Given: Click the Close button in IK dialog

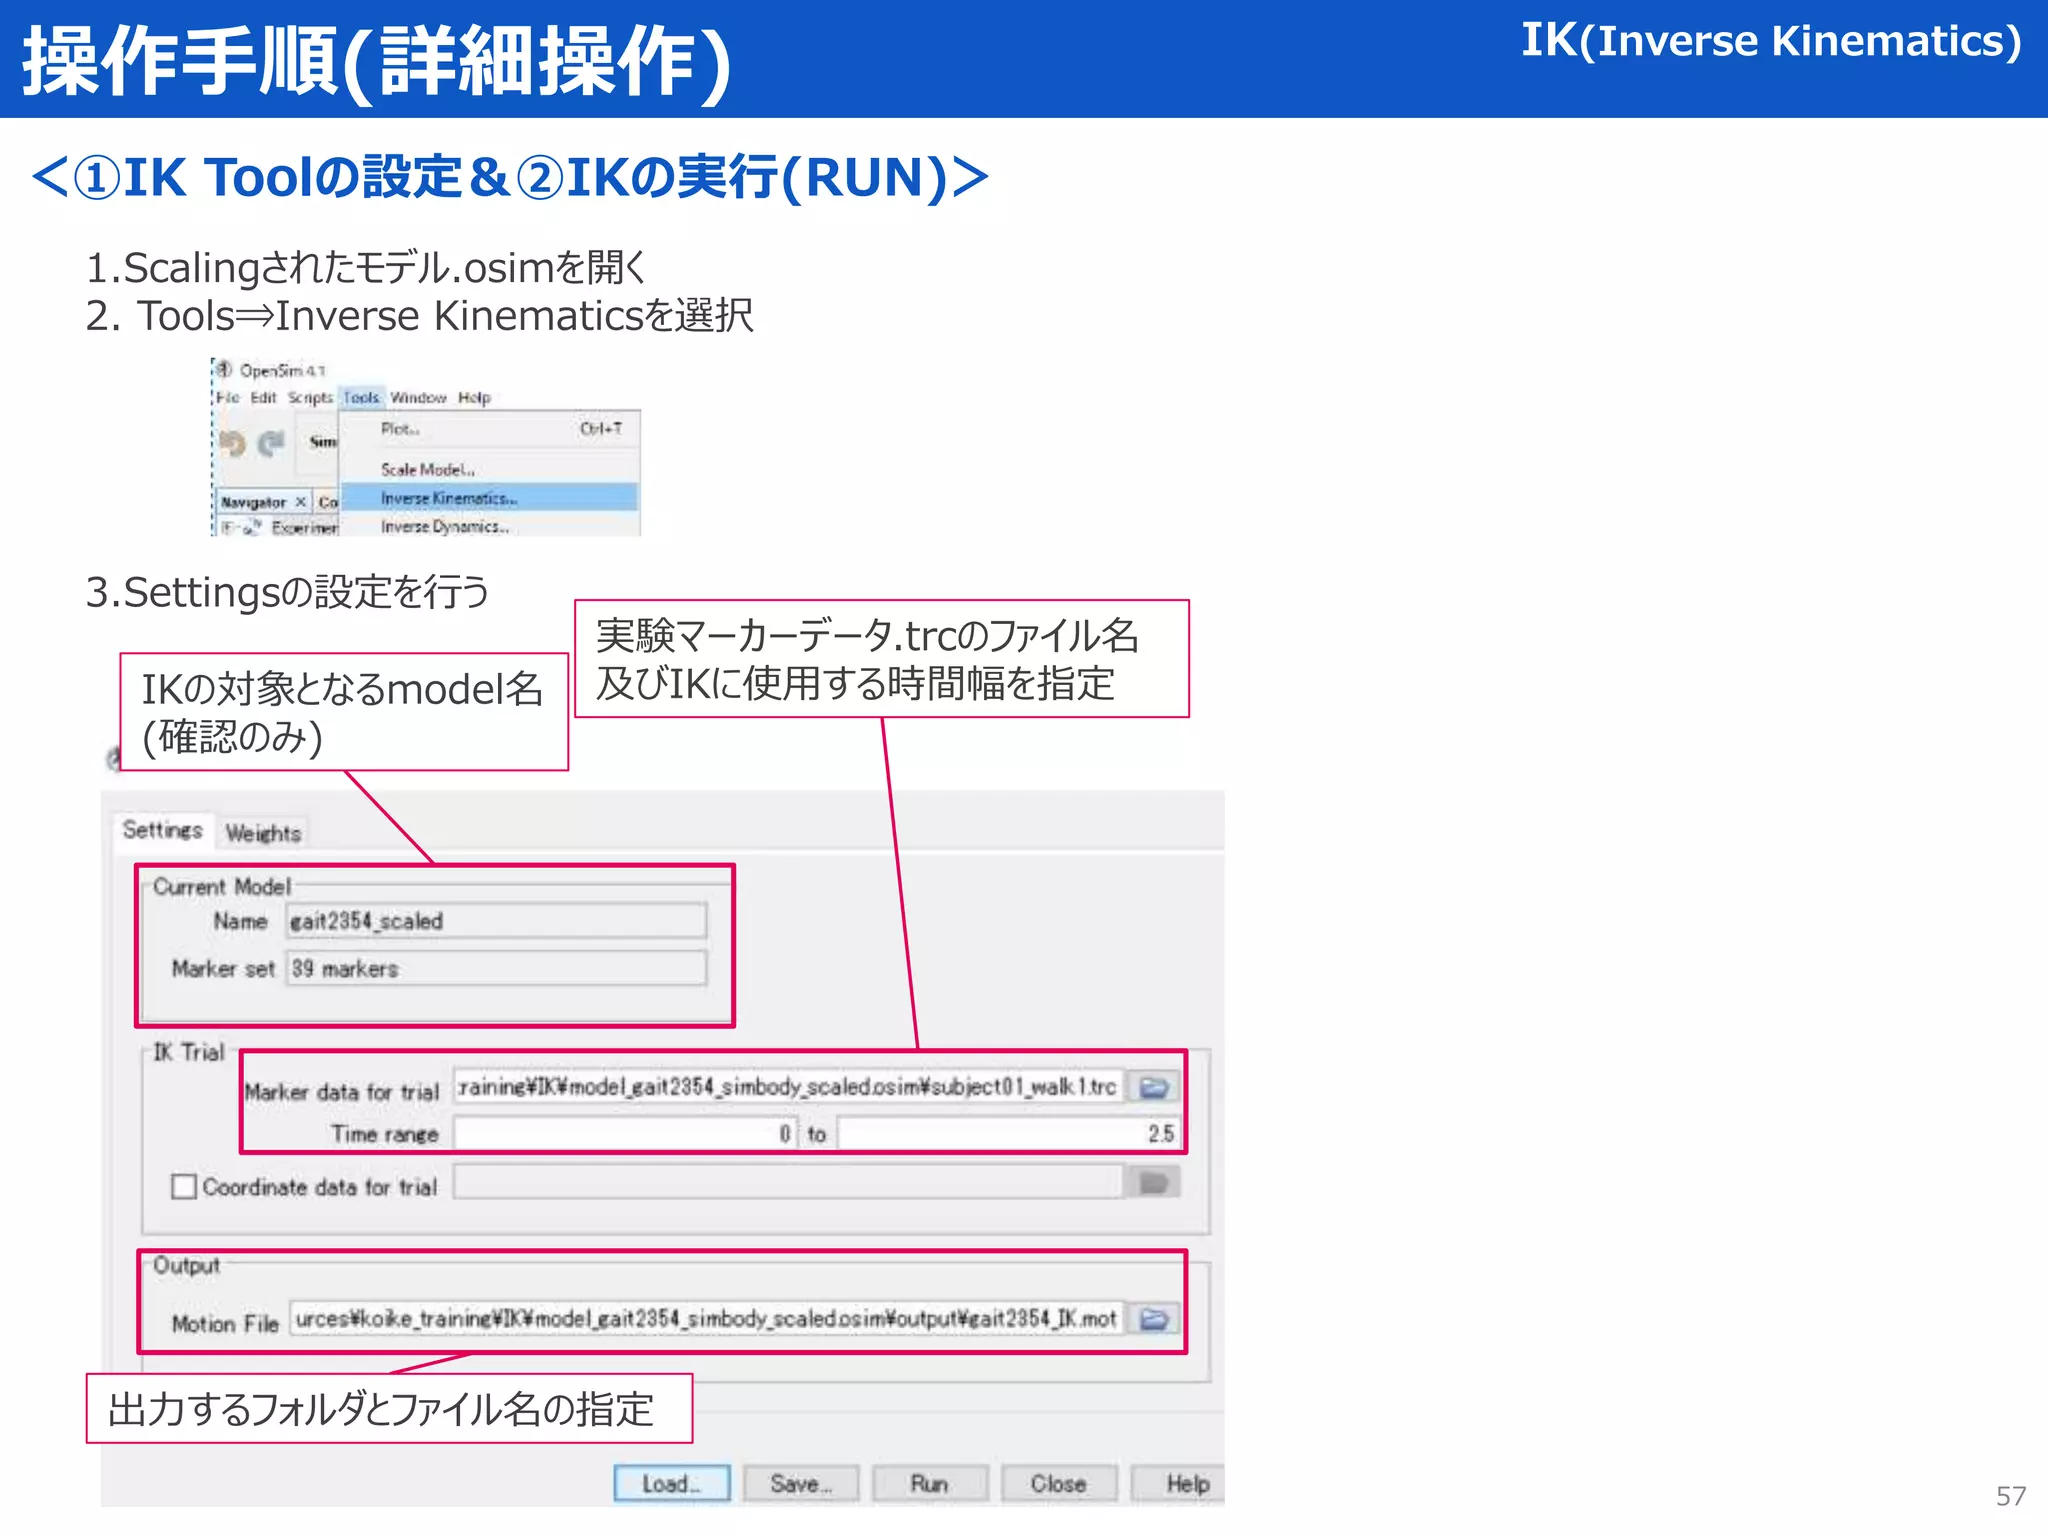Looking at the screenshot, I should pos(1059,1484).
